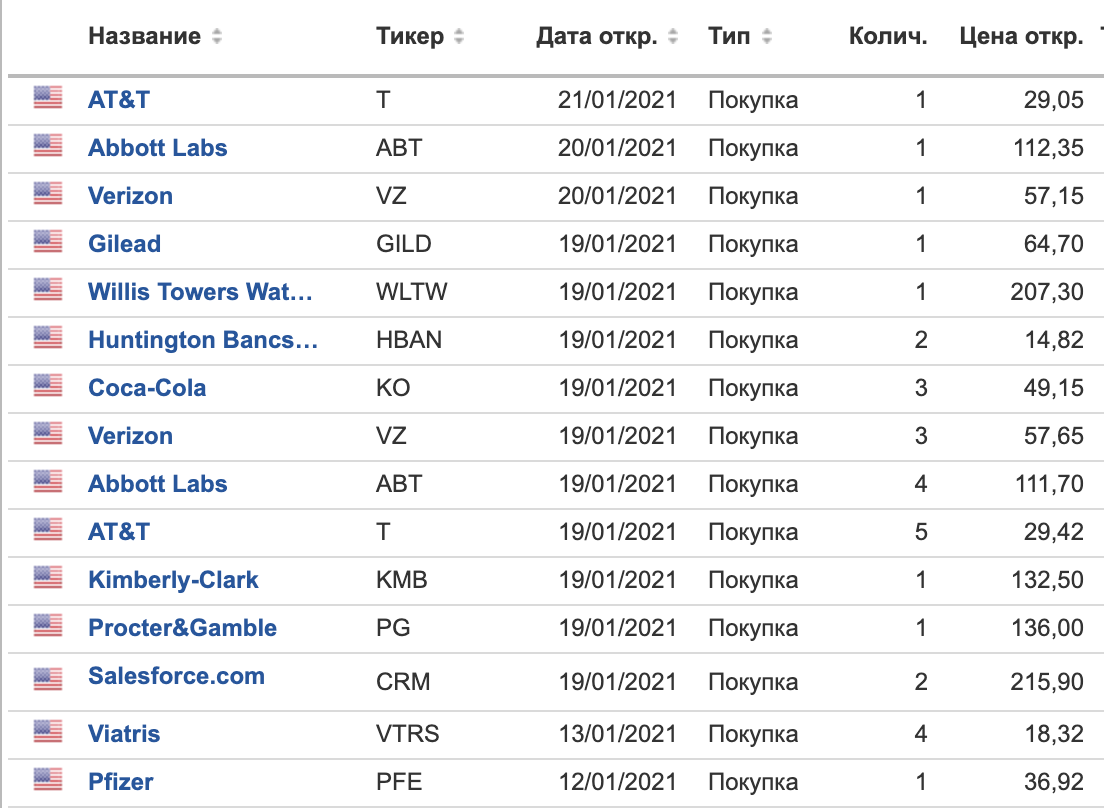Open the Pfizer stock page

pos(121,781)
